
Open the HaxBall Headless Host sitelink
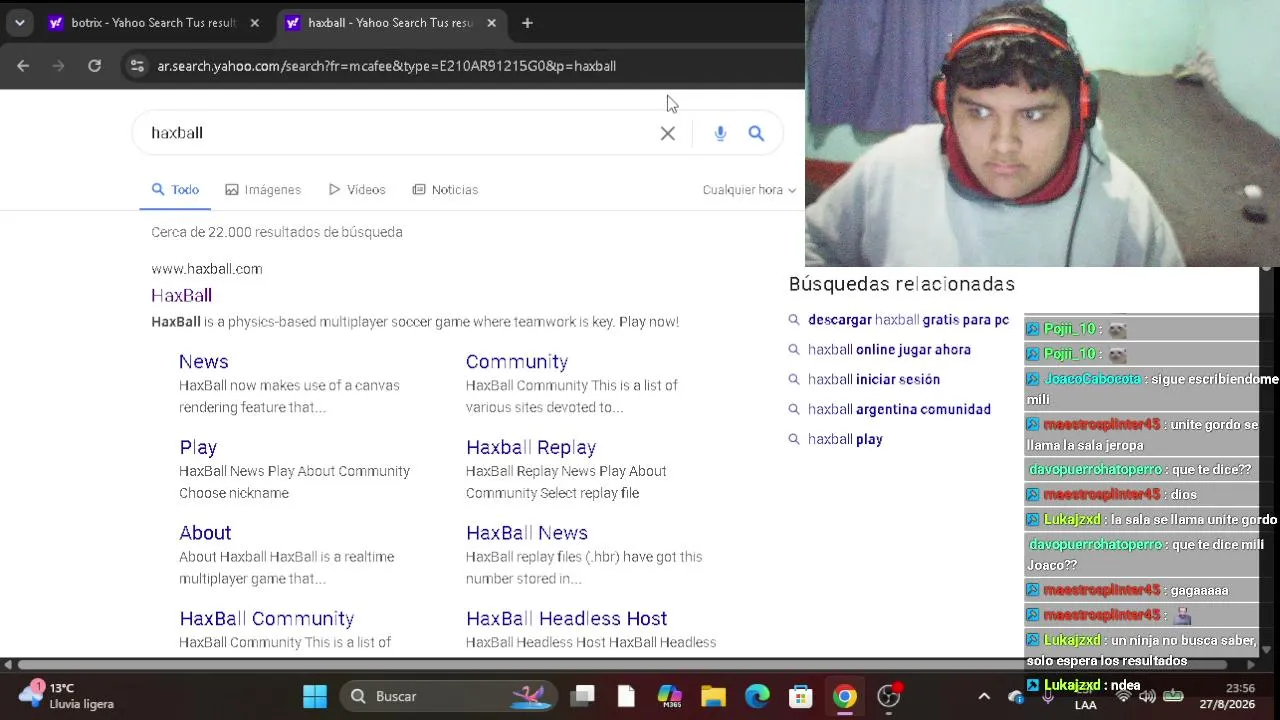pos(567,619)
